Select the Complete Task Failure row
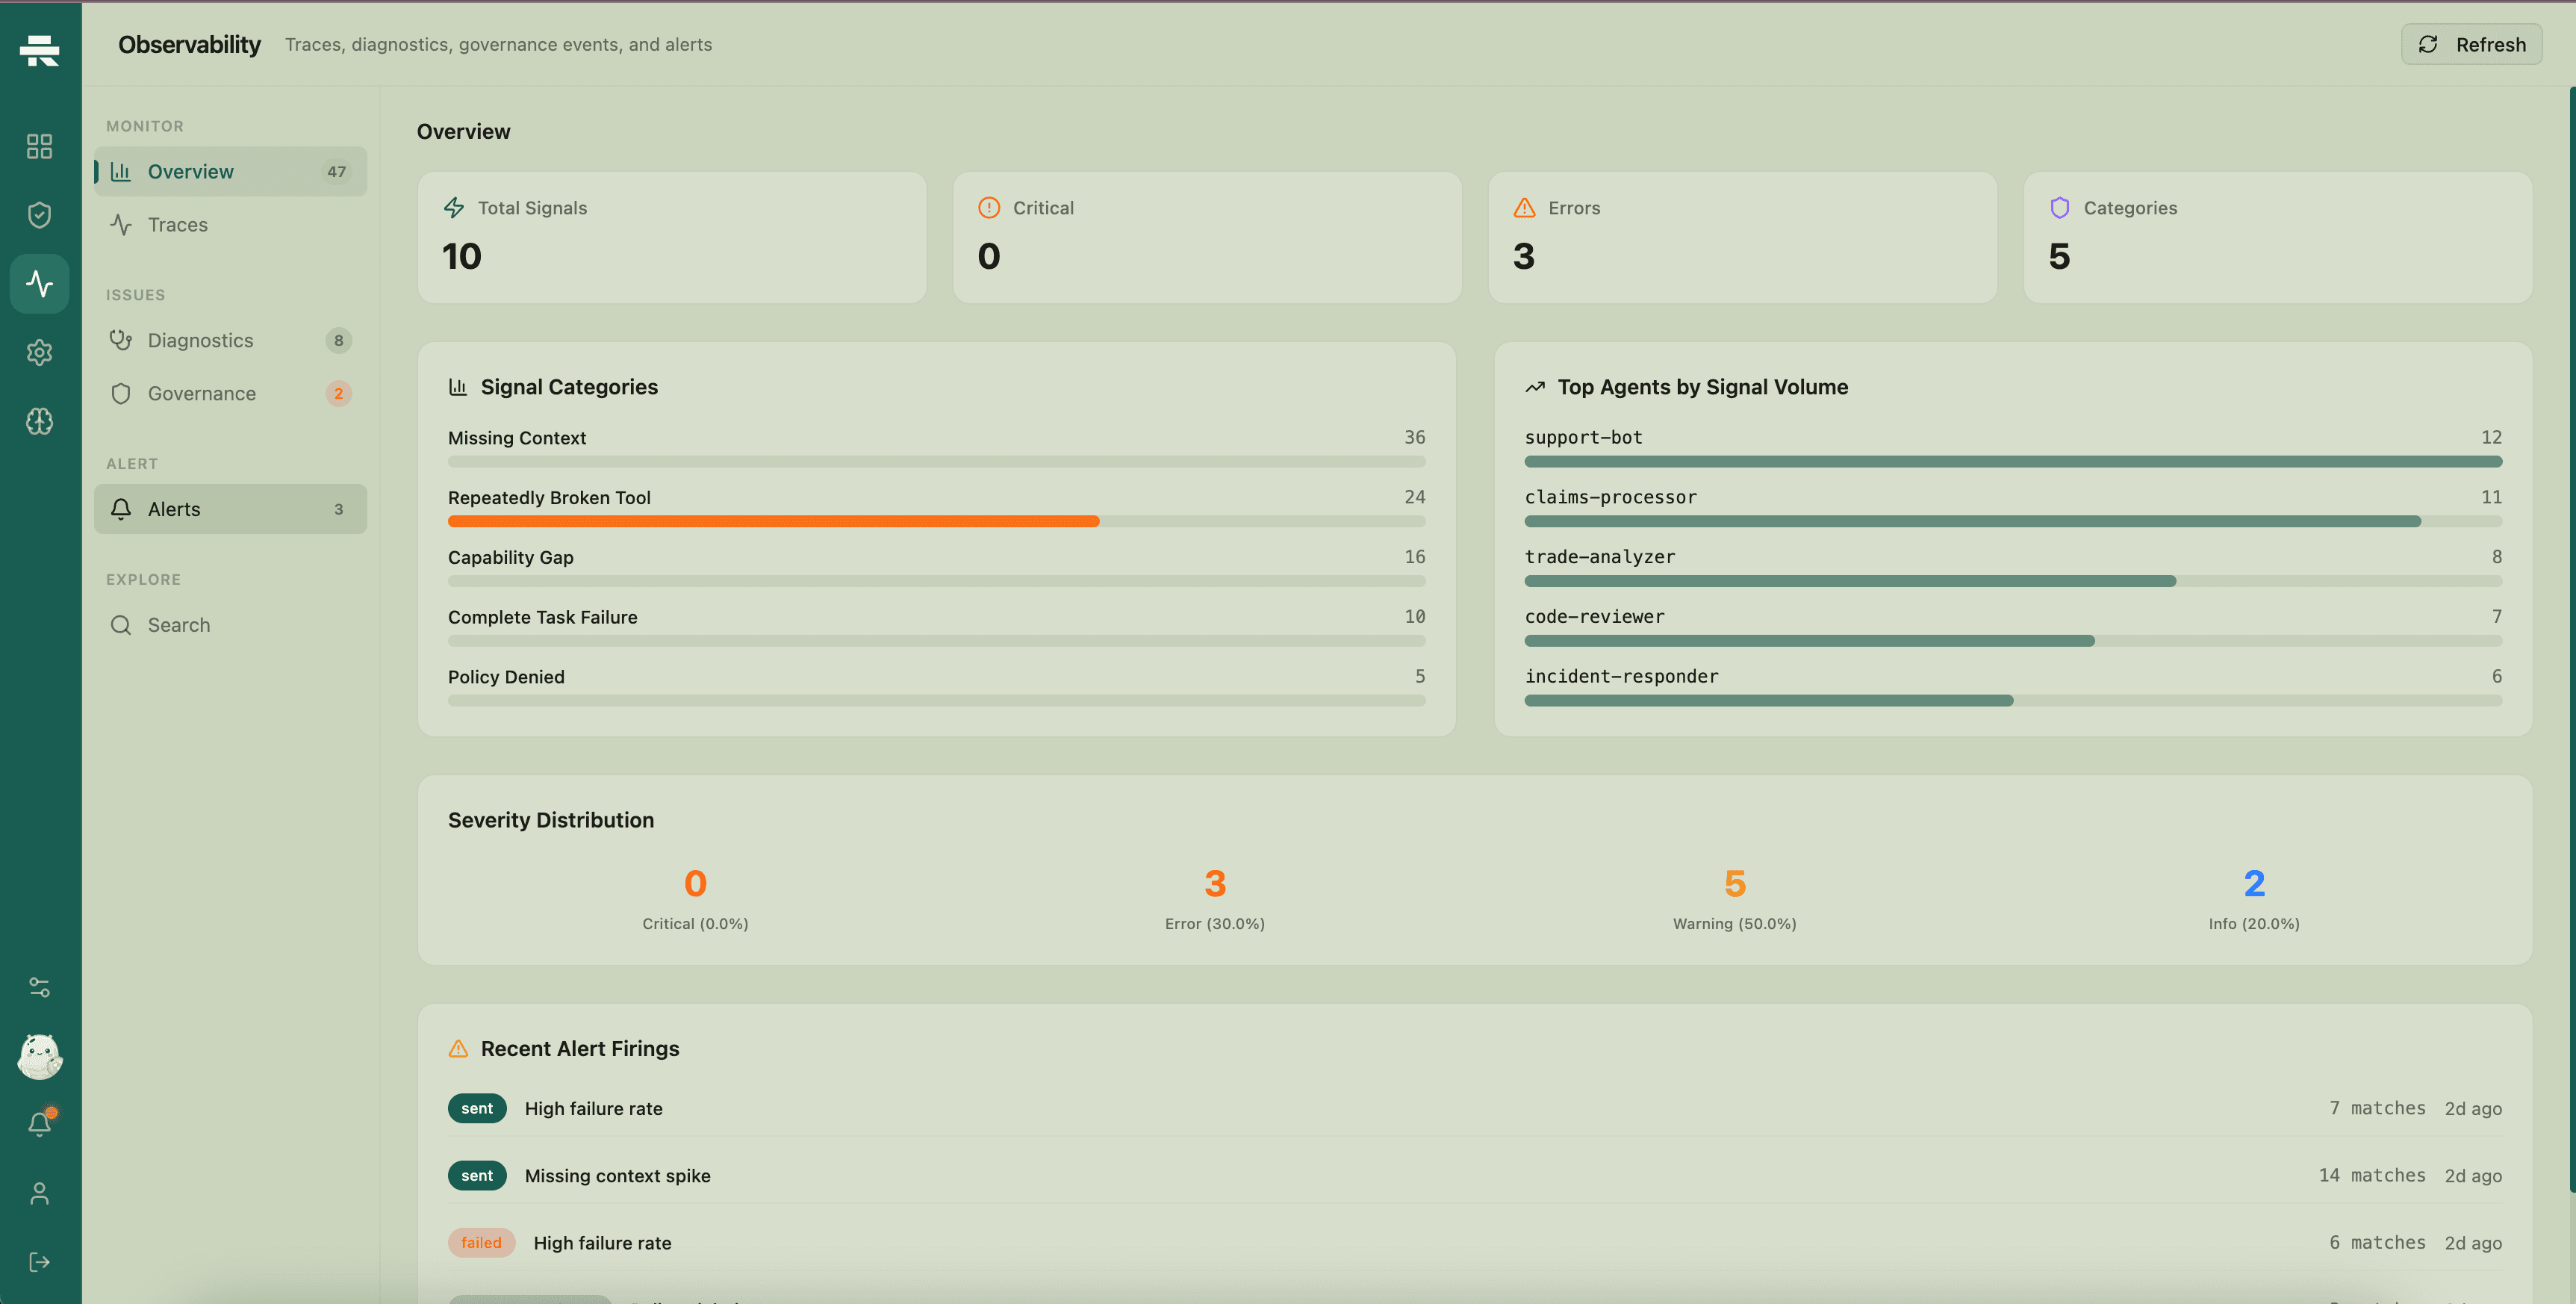This screenshot has height=1304, width=2576. coord(937,627)
